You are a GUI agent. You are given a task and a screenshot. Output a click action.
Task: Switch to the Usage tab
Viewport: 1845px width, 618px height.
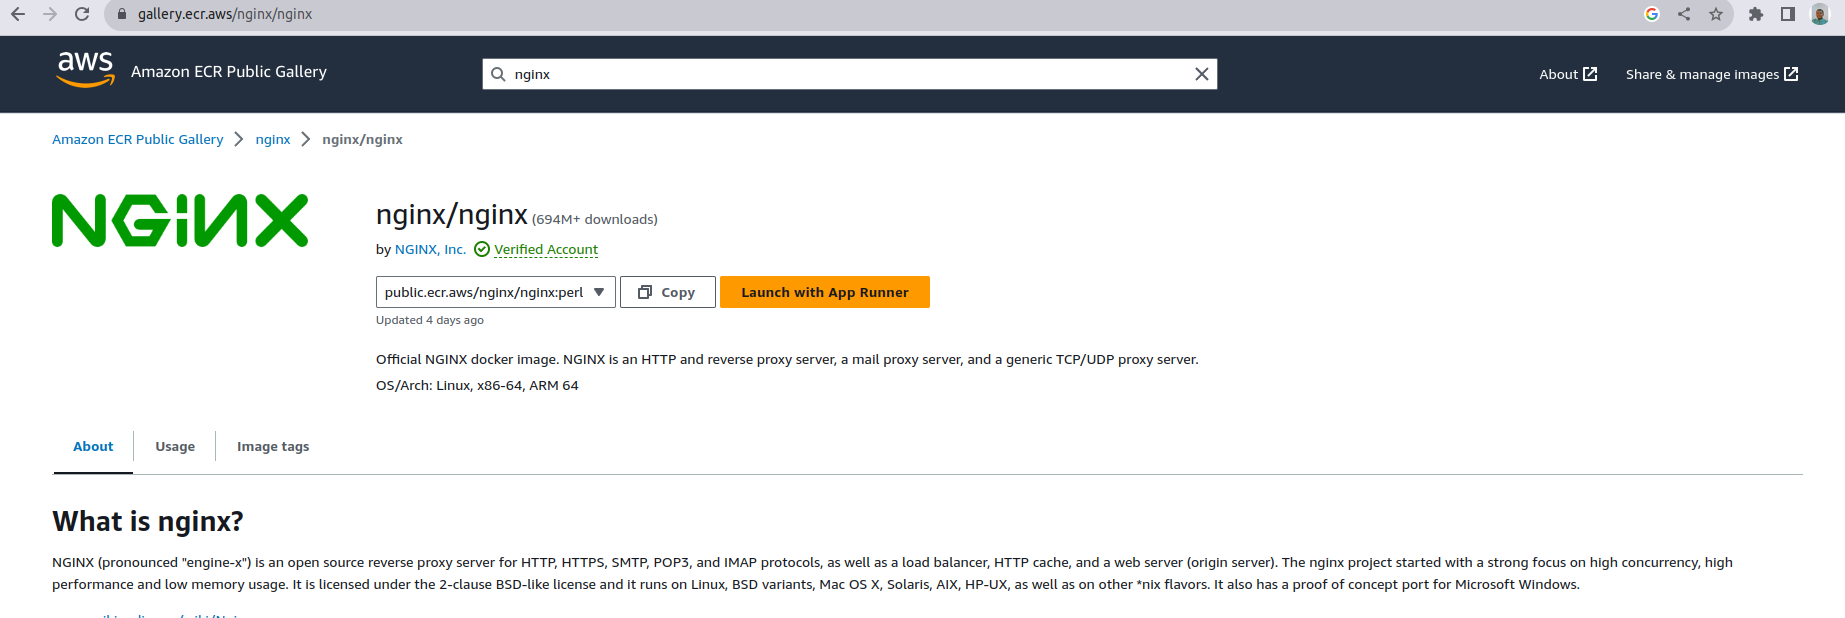pos(175,446)
